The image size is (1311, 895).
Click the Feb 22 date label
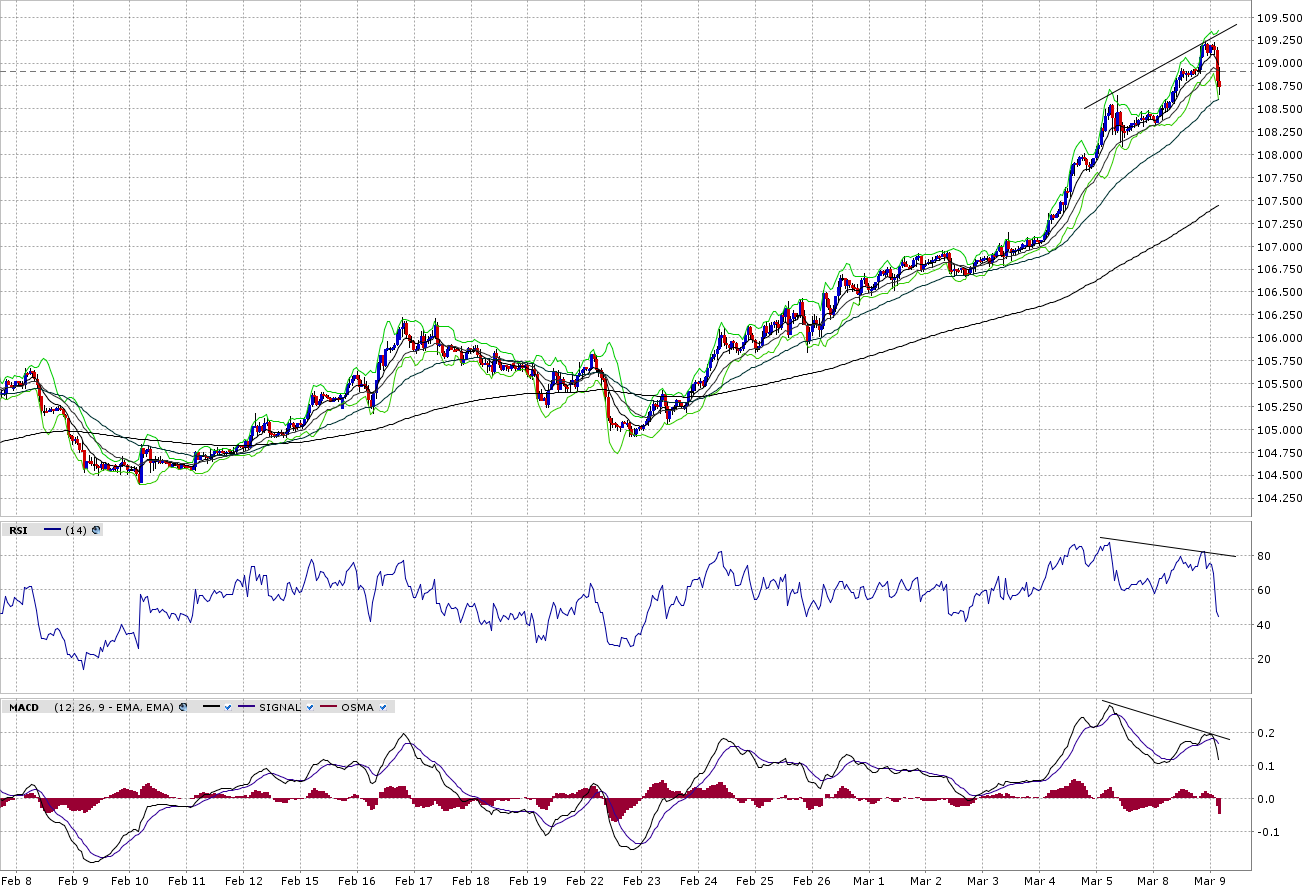pyautogui.click(x=585, y=881)
